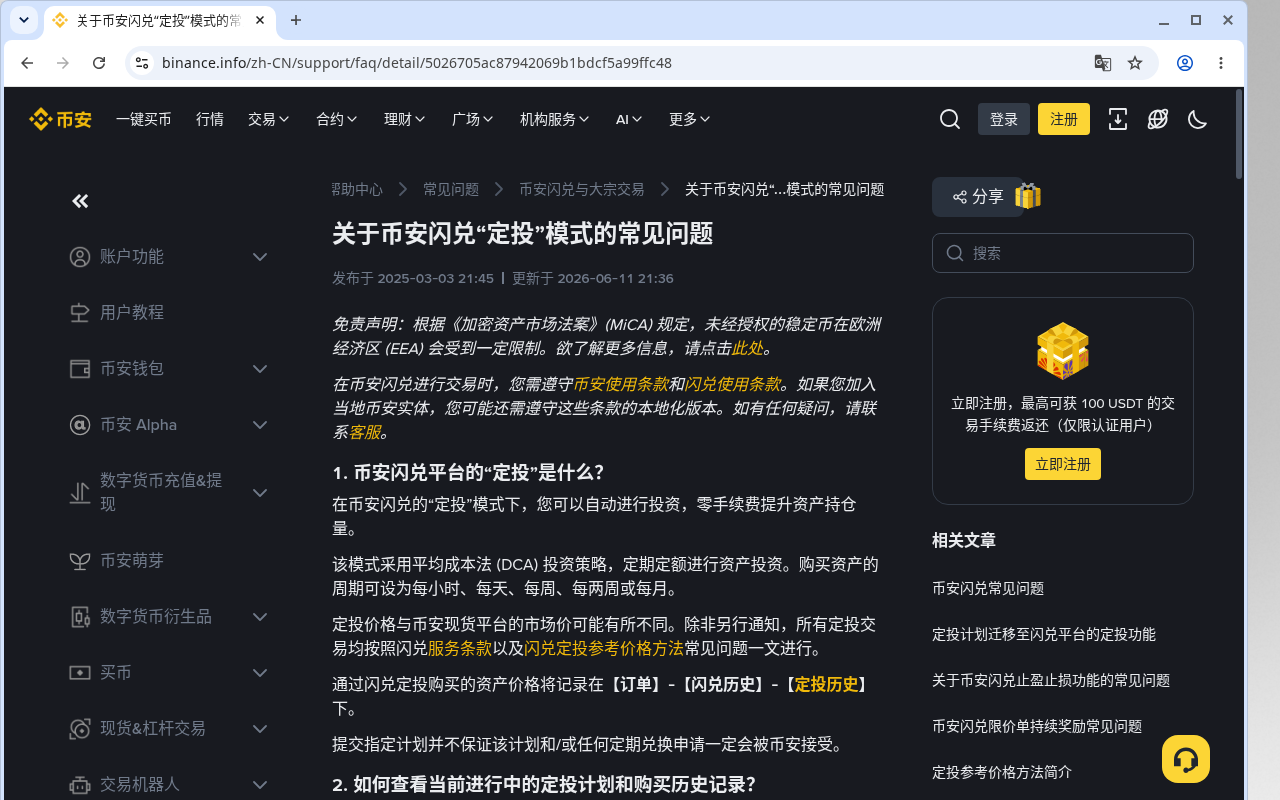Go back to the previous page
The width and height of the screenshot is (1280, 800).
coord(27,63)
